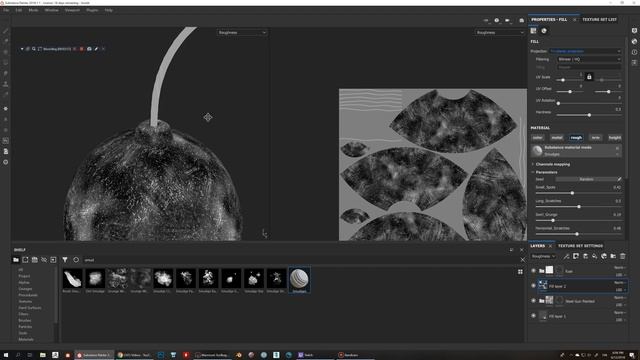Open the 3D viewport Roughness channel dropdown
Viewport: 640px width, 360px height.
[242, 33]
